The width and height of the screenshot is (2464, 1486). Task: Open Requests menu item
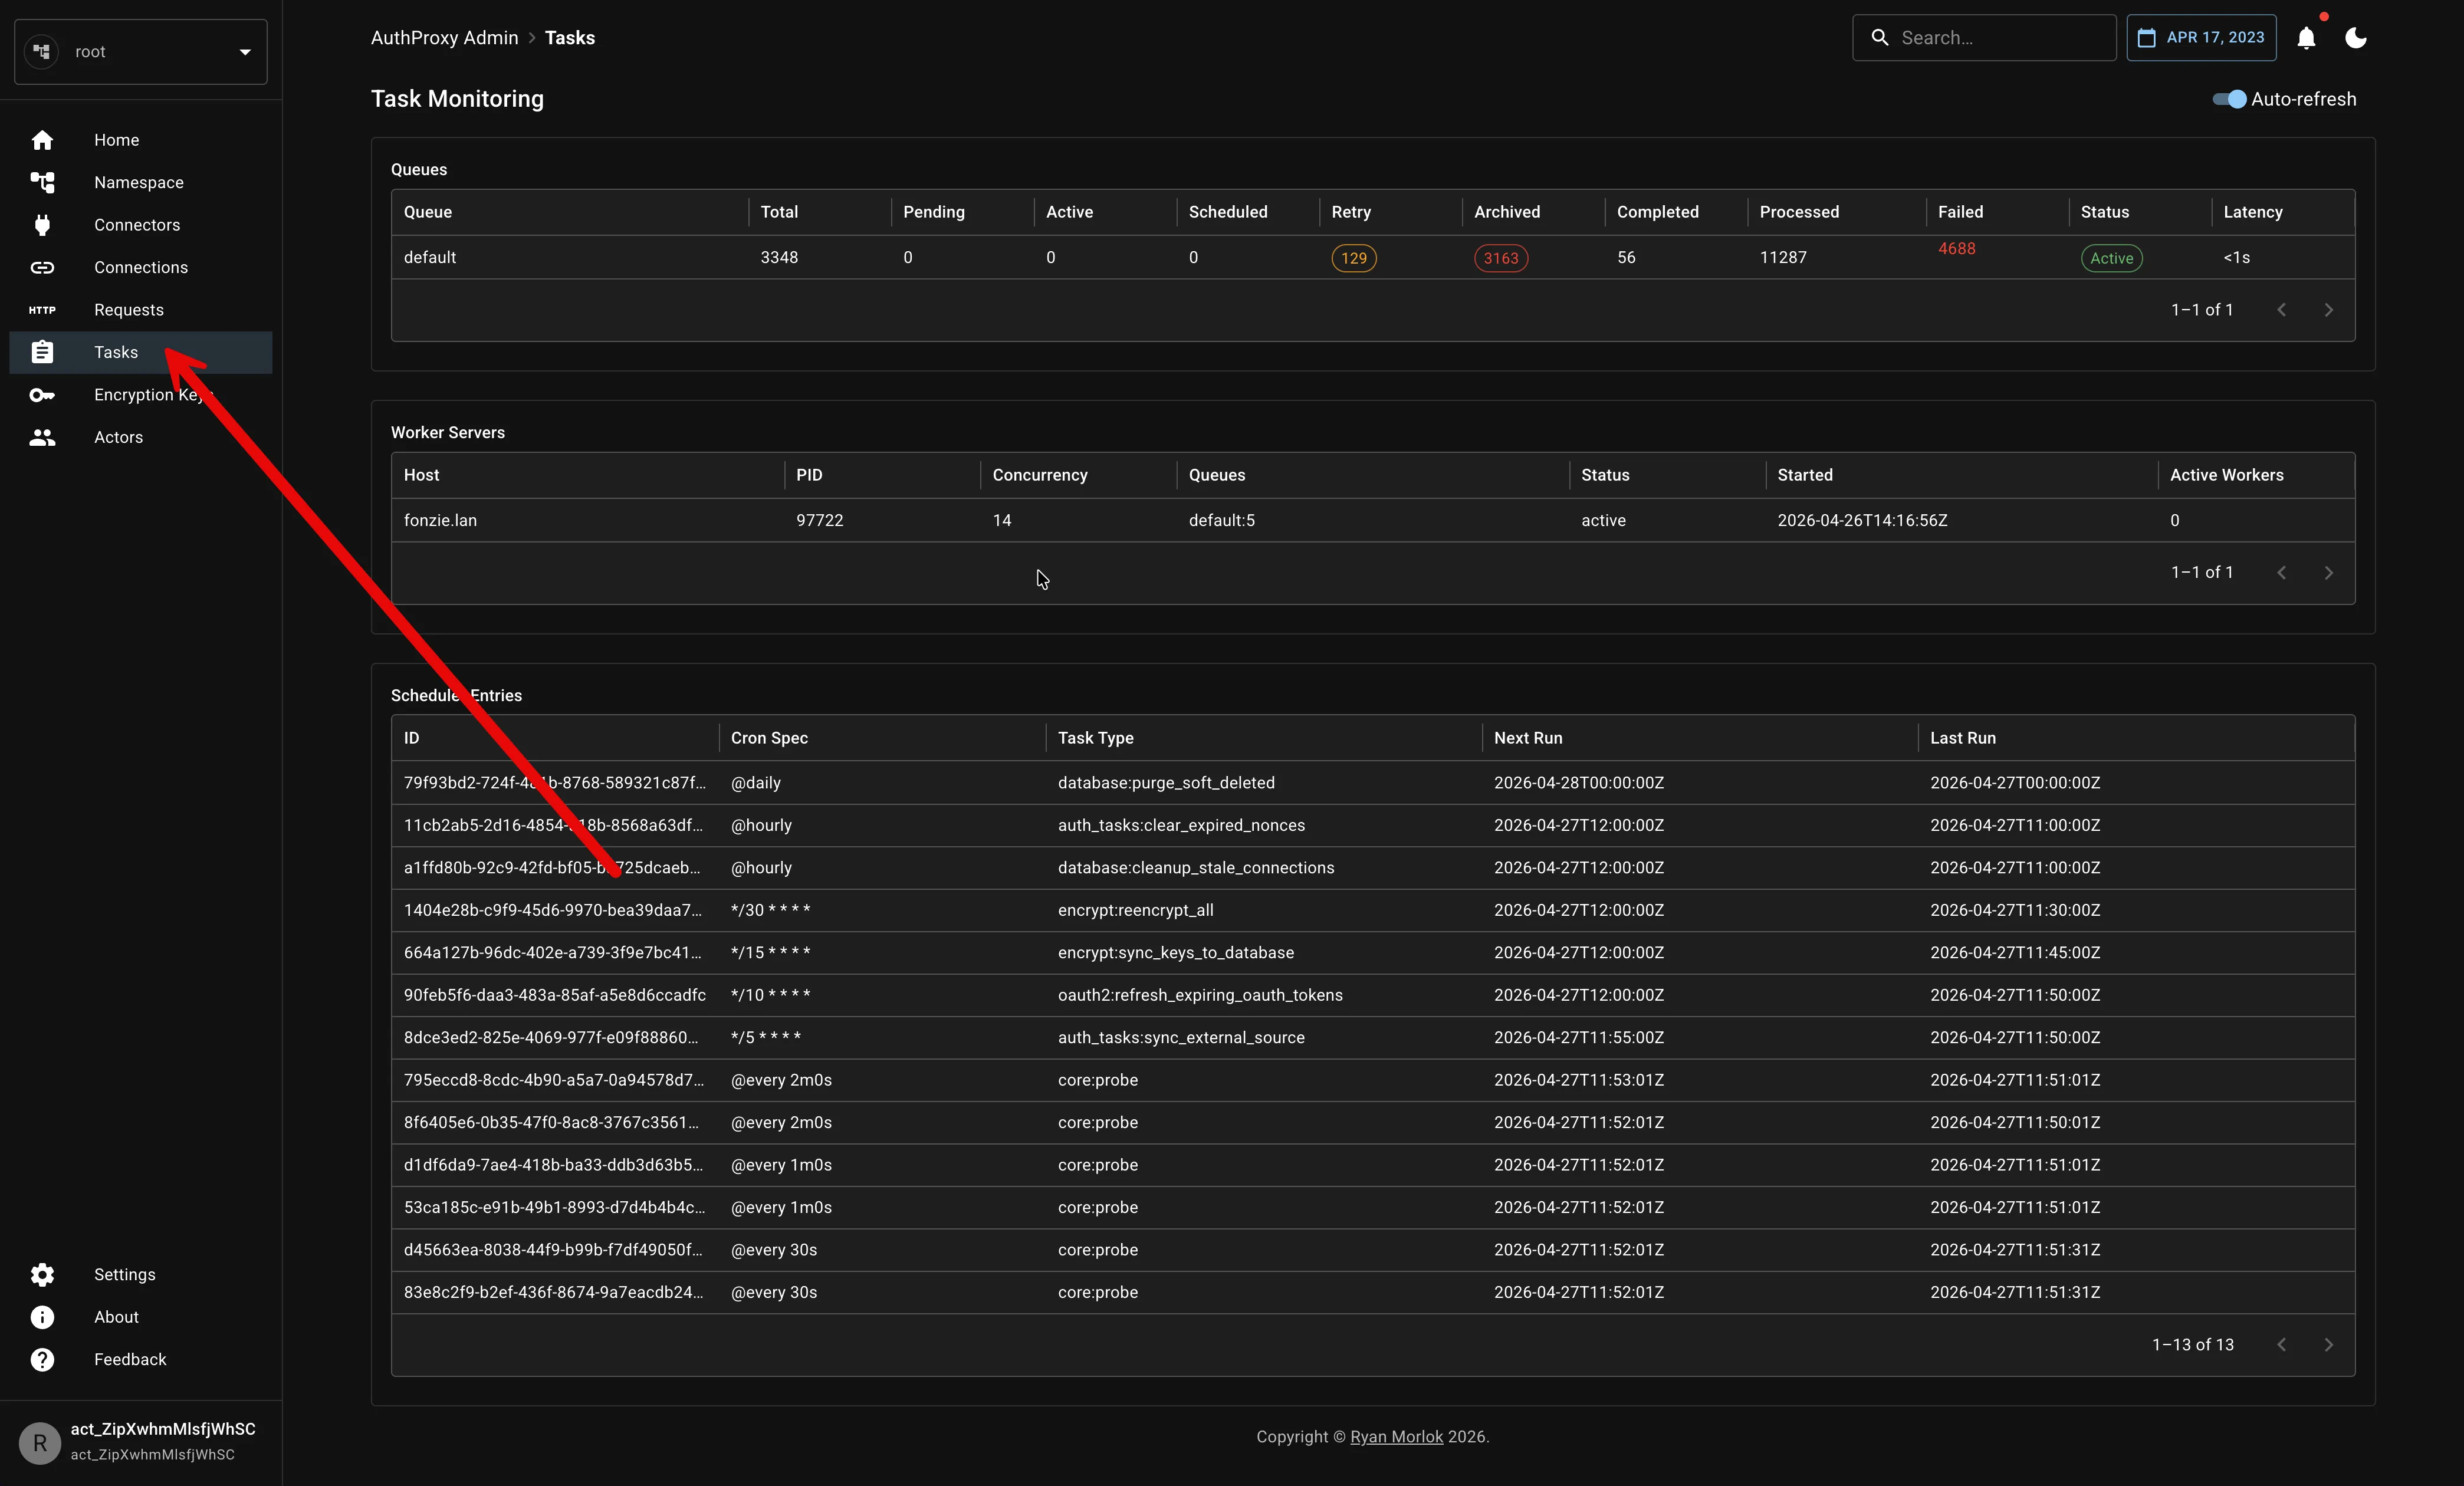click(x=141, y=310)
